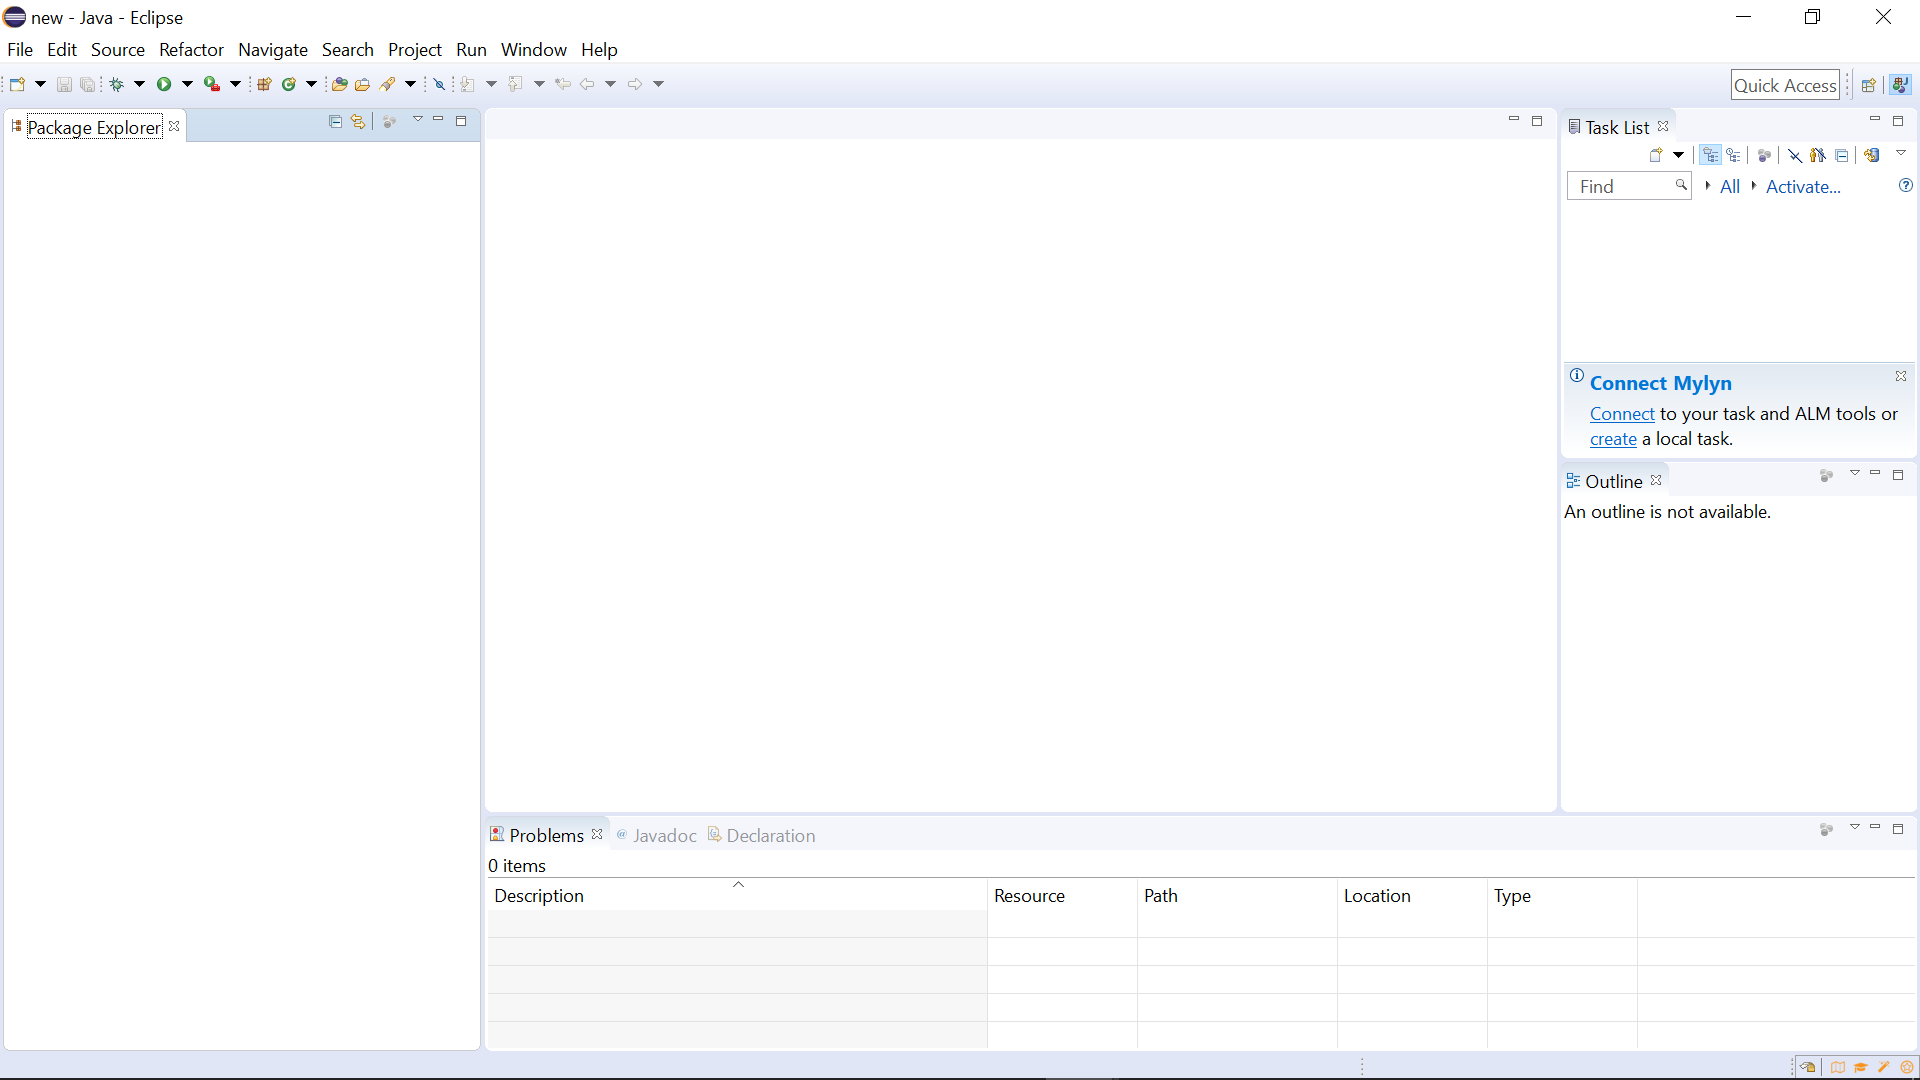Screen dimensions: 1920x1080
Task: Click the Find field in Task List
Action: (x=1622, y=186)
